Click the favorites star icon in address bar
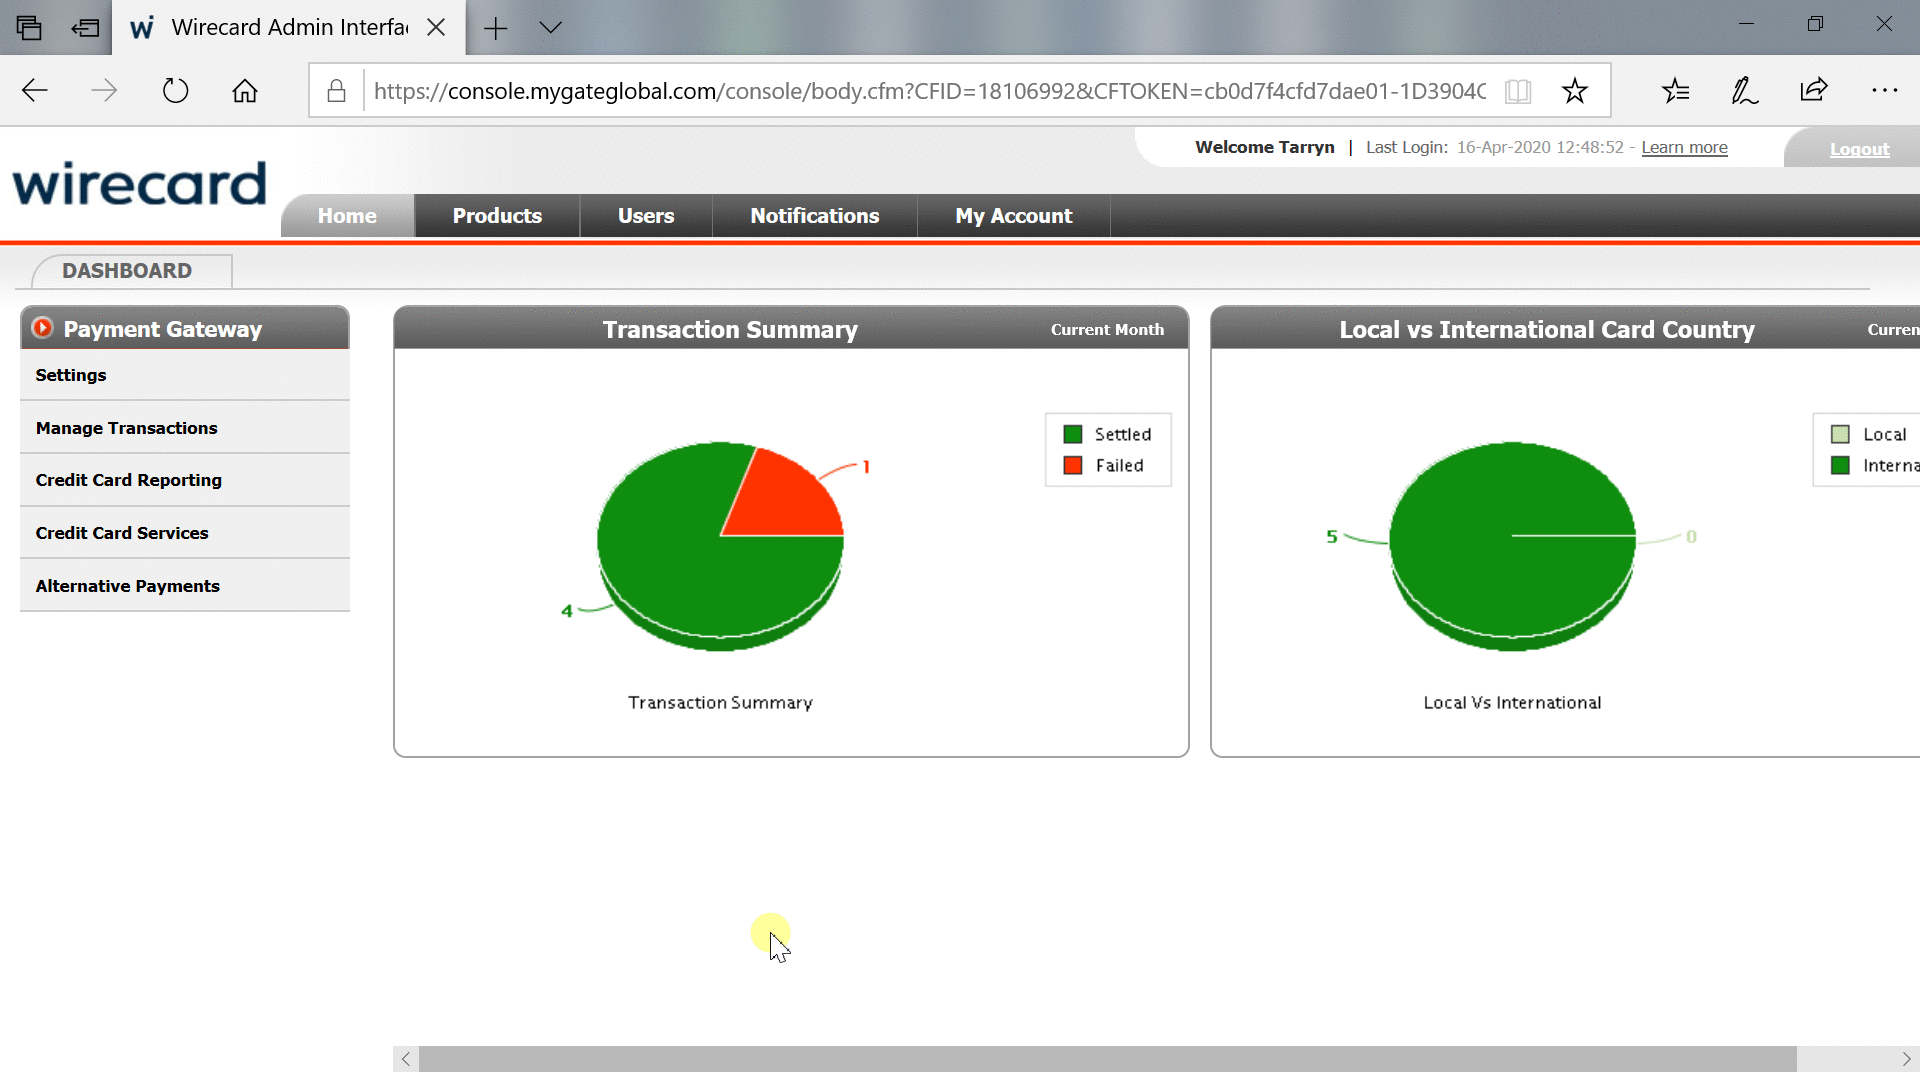This screenshot has width=1920, height=1080. (x=1575, y=91)
